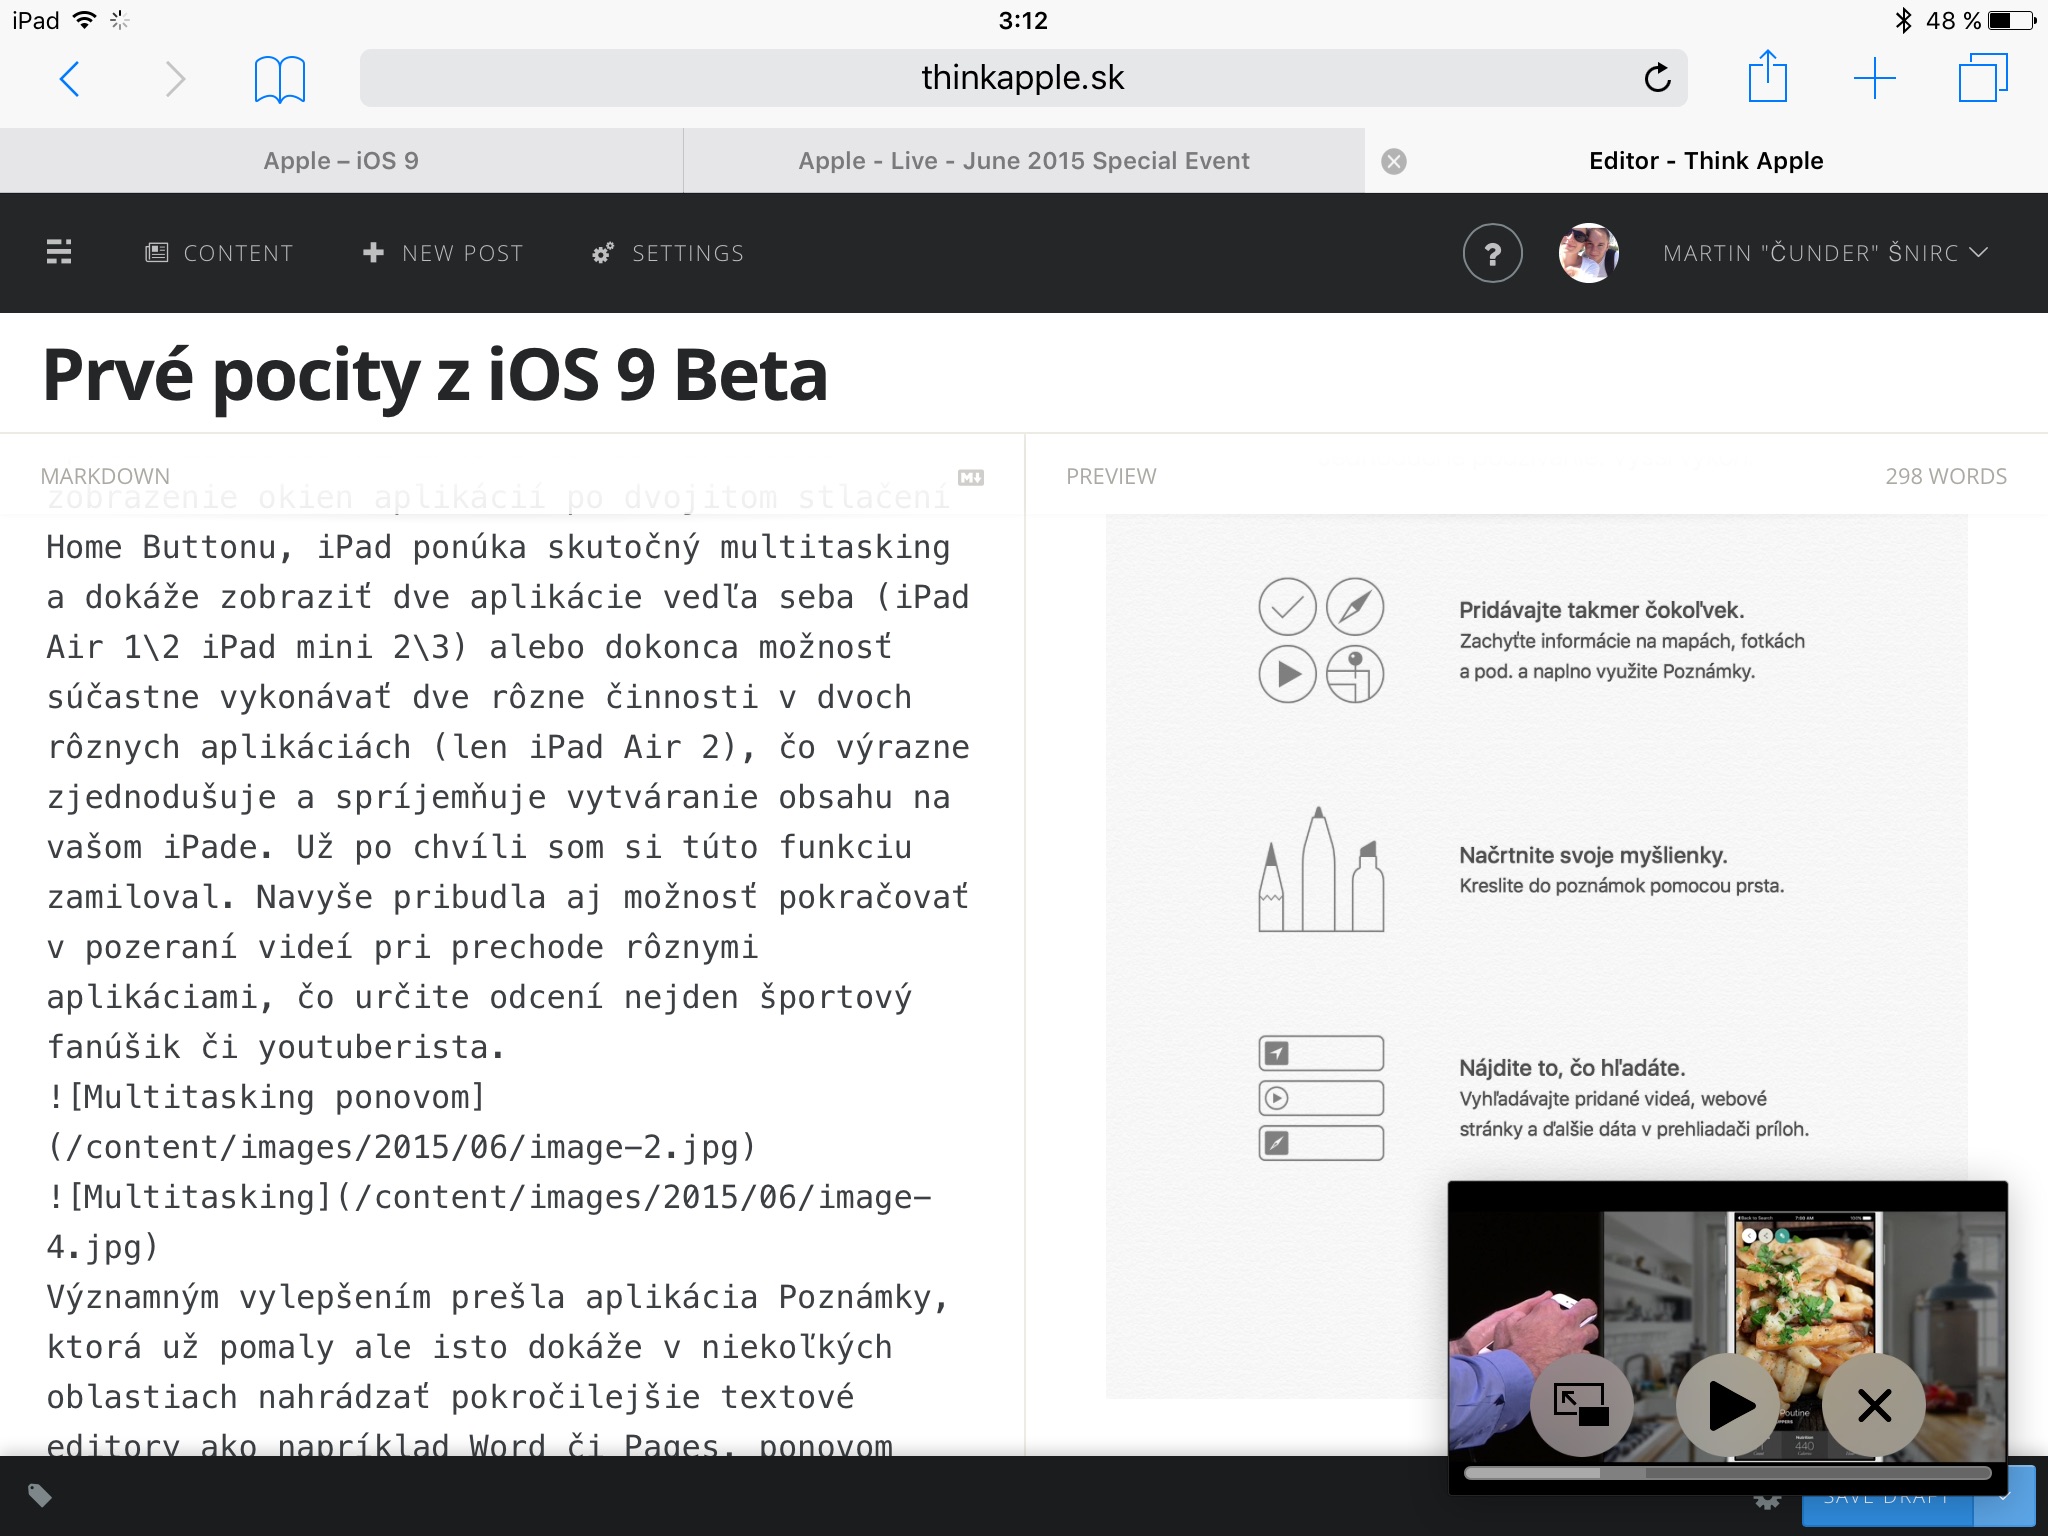Edit the post title Prvé pocity z iOS 9 Beta
The height and width of the screenshot is (1536, 2048).
coord(435,375)
